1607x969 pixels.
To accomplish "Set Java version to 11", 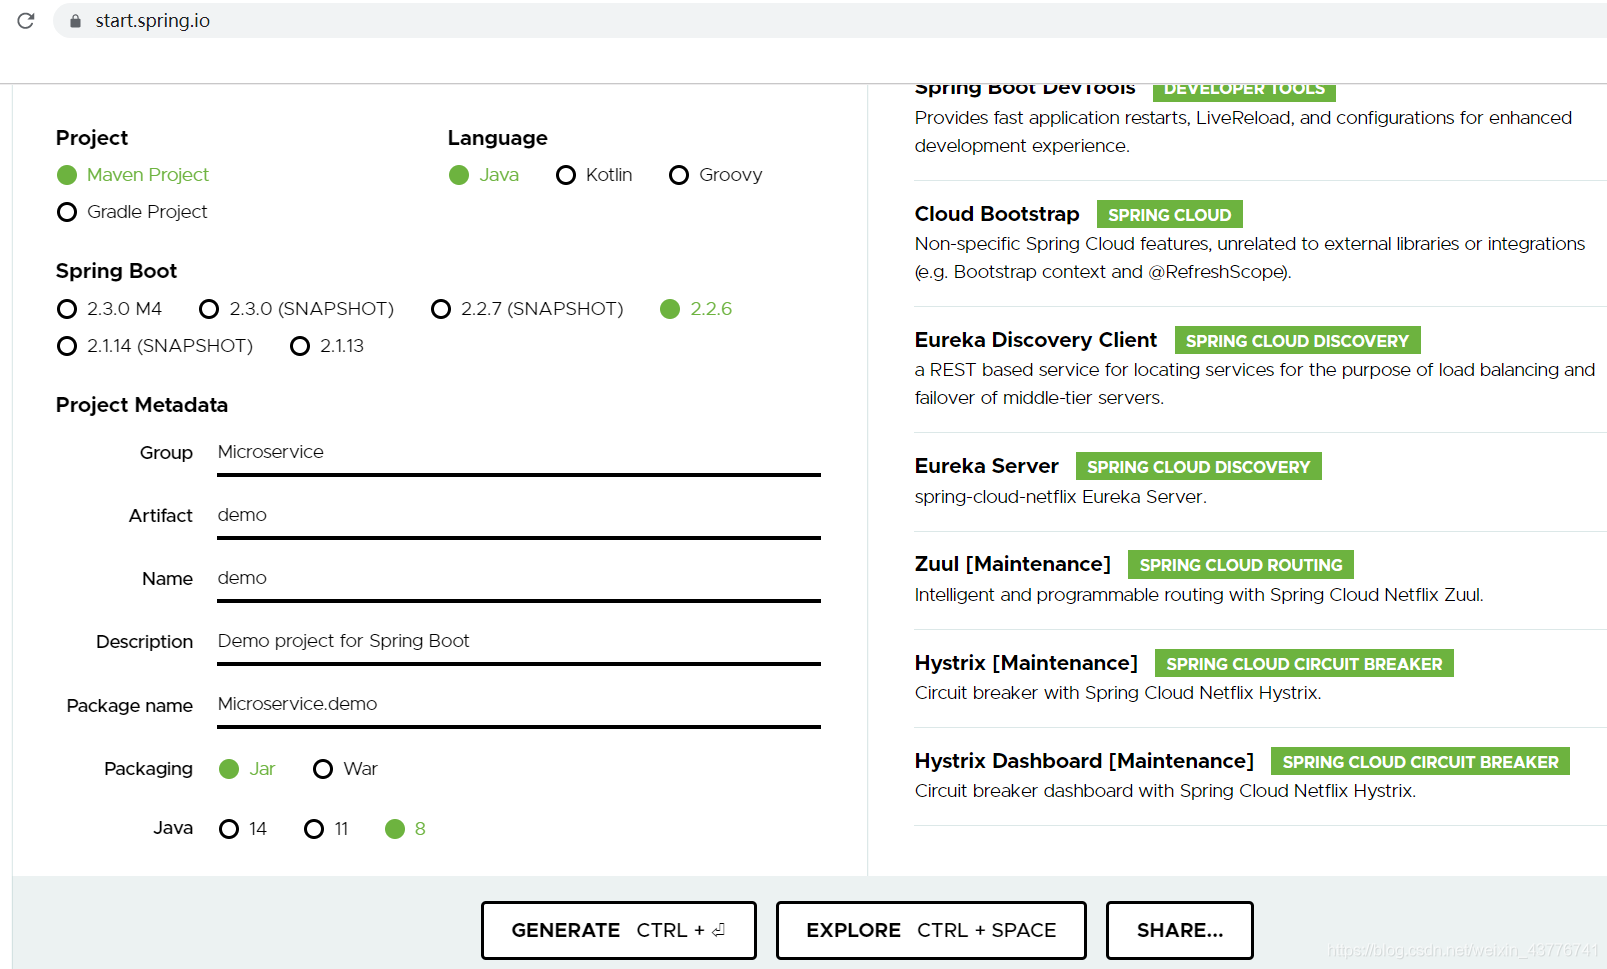I will coord(326,829).
